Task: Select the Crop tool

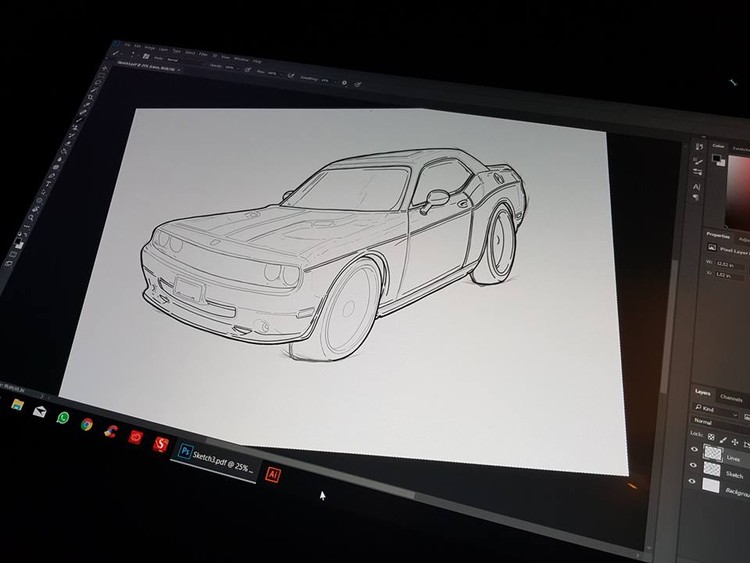Action: pos(90,97)
